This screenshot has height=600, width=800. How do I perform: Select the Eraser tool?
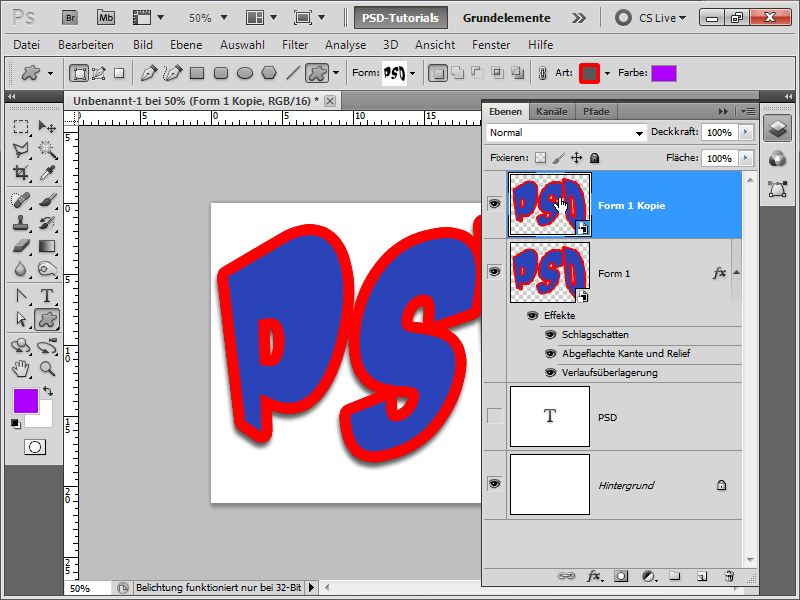pyautogui.click(x=21, y=246)
